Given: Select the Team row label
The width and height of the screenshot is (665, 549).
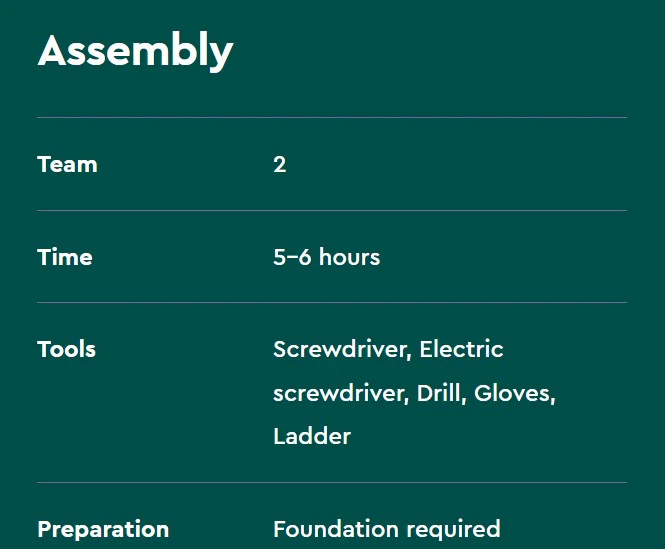Looking at the screenshot, I should click(67, 164).
